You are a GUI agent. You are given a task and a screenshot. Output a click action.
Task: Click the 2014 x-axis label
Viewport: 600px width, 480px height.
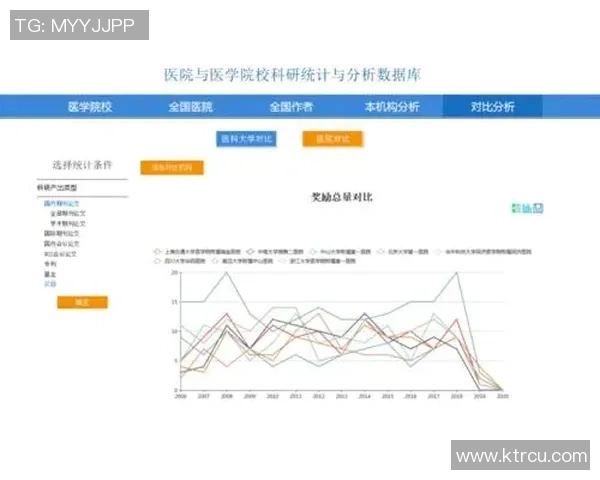tap(364, 396)
